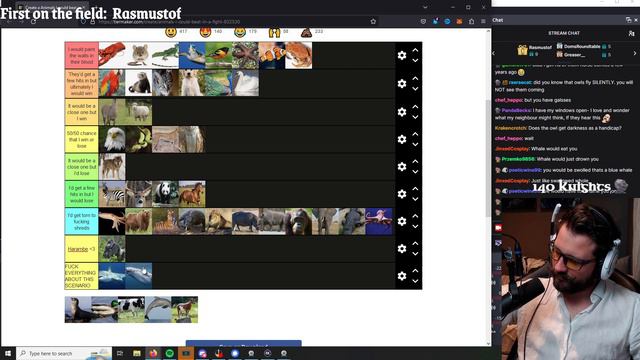Image resolution: width=640 pixels, height=360 pixels.
Task: Pick the swan image in second tier
Action: (x=245, y=83)
